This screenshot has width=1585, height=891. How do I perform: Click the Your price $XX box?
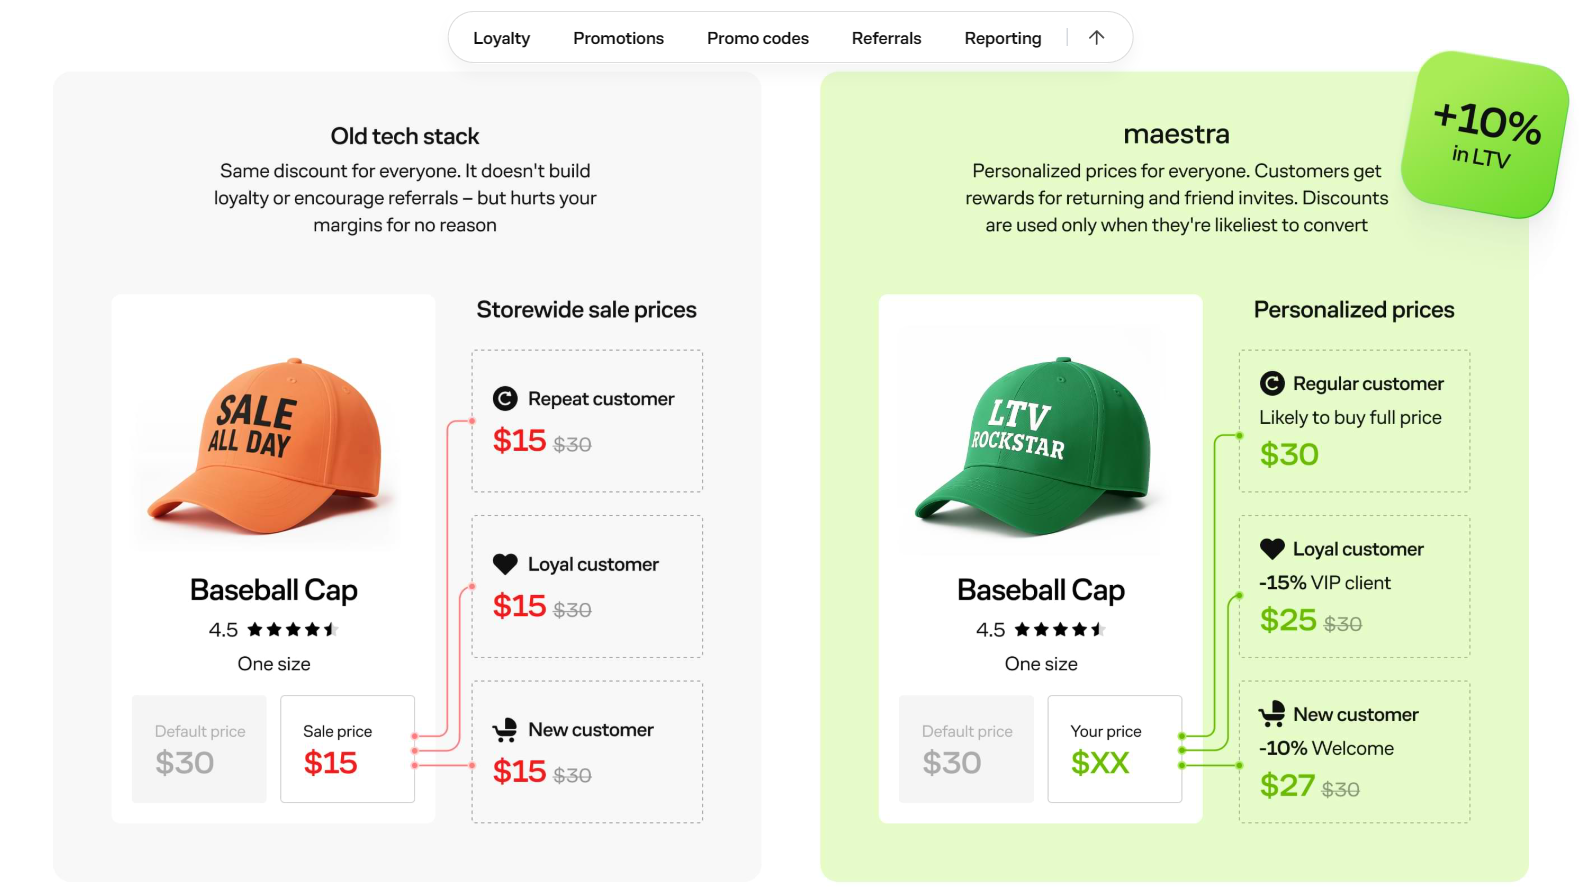coord(1114,749)
